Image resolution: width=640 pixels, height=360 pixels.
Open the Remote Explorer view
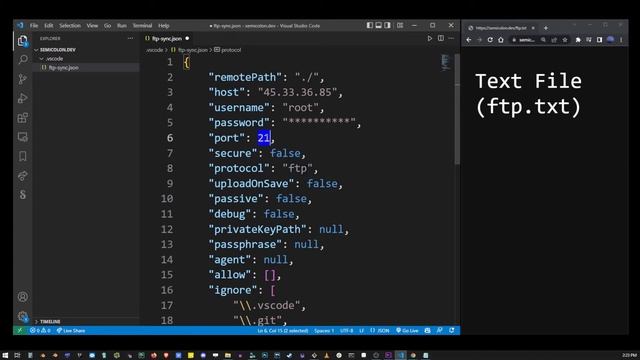coord(23,137)
